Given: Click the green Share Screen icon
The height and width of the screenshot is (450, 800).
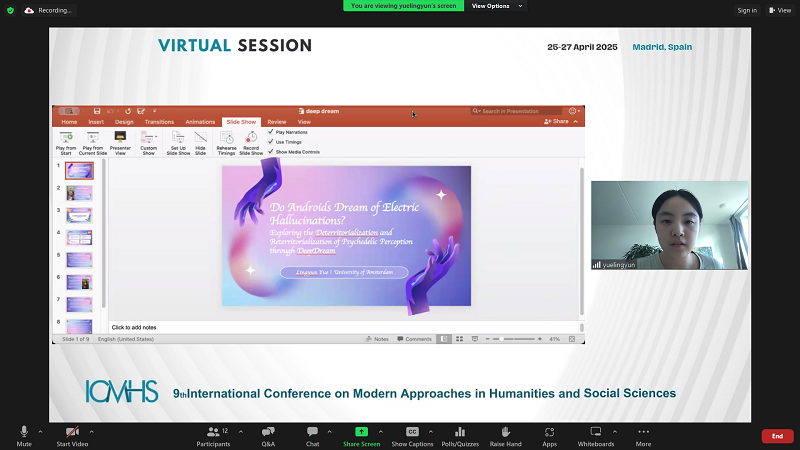Looking at the screenshot, I should point(361,432).
